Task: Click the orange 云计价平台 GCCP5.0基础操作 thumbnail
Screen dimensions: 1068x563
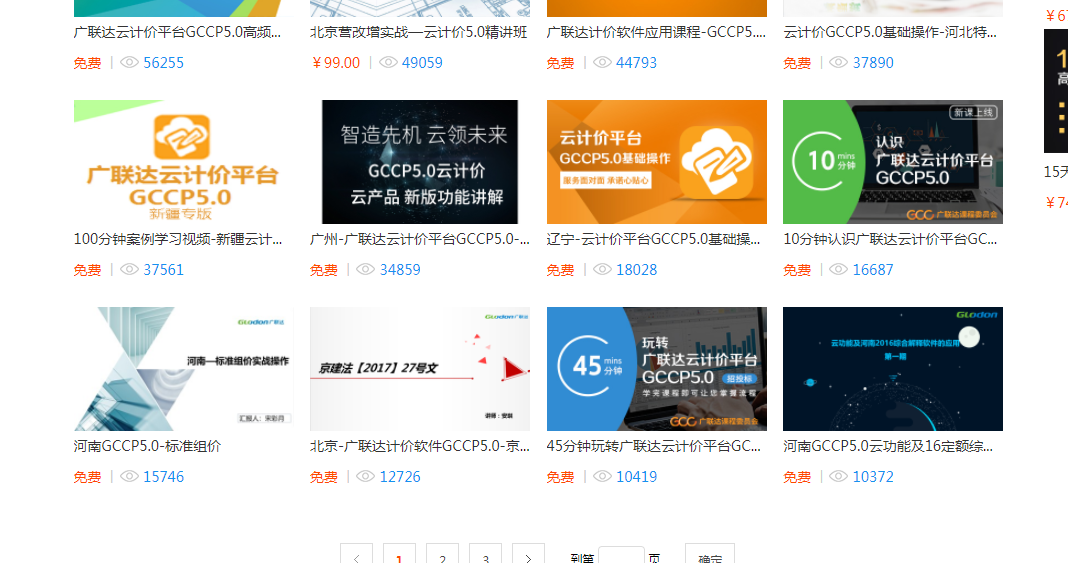Action: [x=657, y=161]
